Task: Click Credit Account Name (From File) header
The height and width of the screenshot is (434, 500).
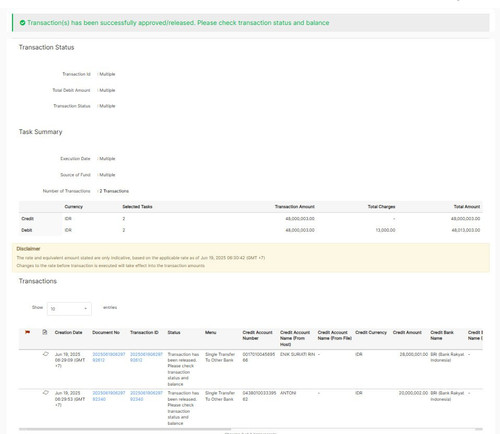Action: point(335,335)
